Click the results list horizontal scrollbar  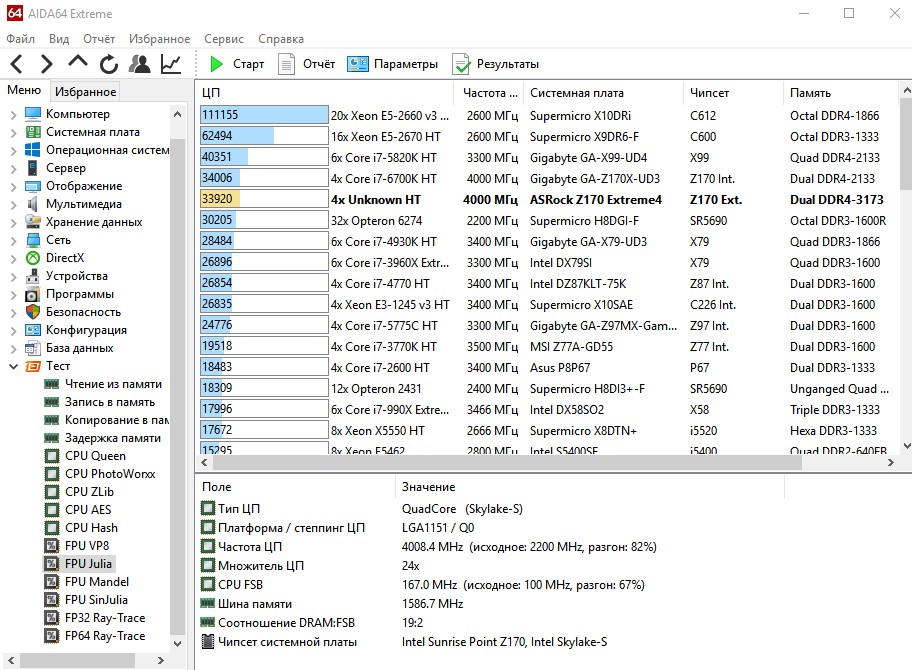click(507, 463)
